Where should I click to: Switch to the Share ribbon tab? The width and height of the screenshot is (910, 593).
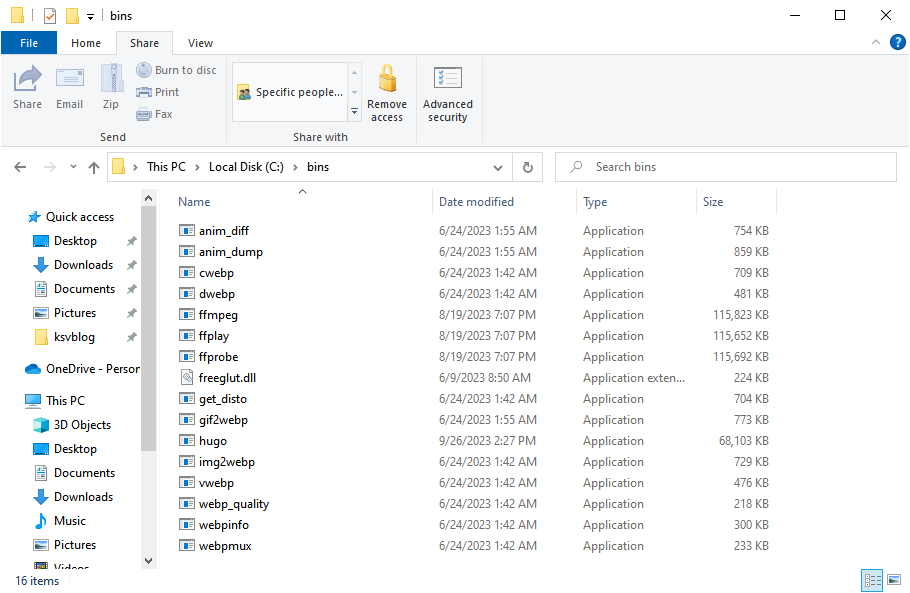click(x=145, y=43)
